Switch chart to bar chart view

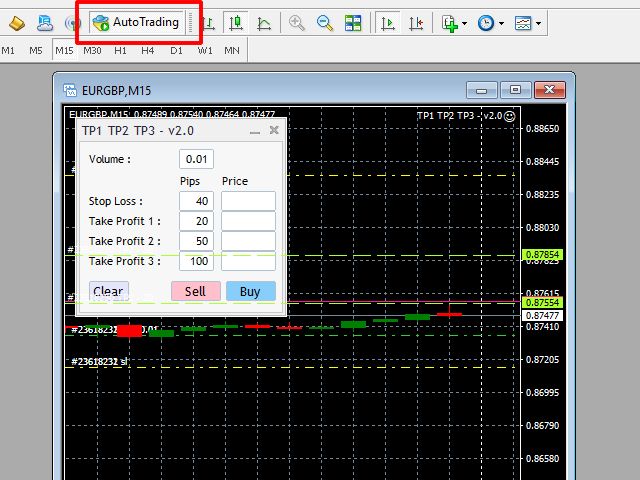(x=209, y=22)
